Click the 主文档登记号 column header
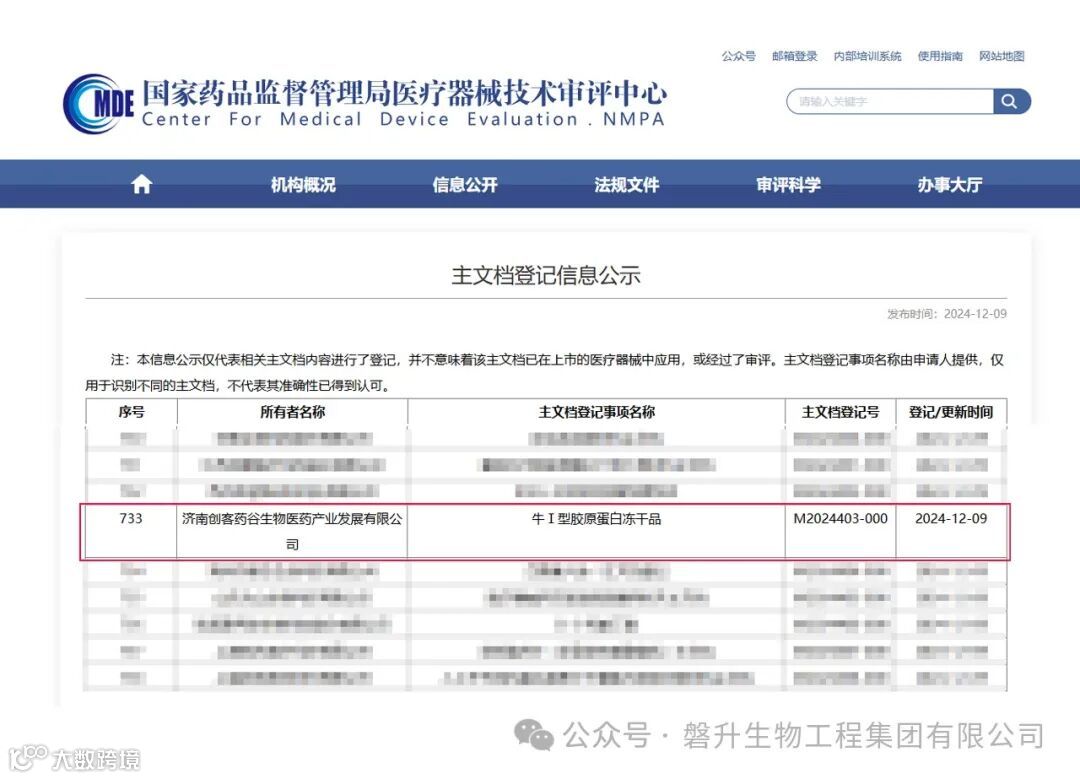 point(841,412)
